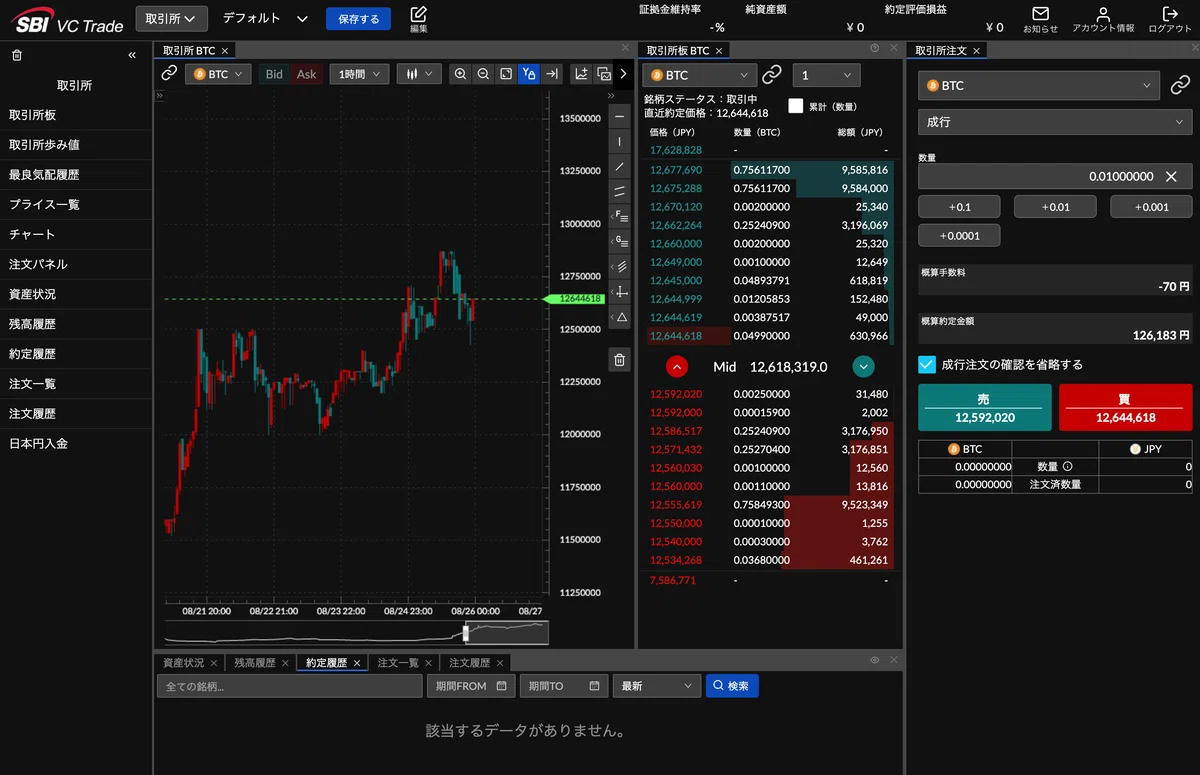
Task: Open the 最新 sort dropdown
Action: pyautogui.click(x=657, y=686)
